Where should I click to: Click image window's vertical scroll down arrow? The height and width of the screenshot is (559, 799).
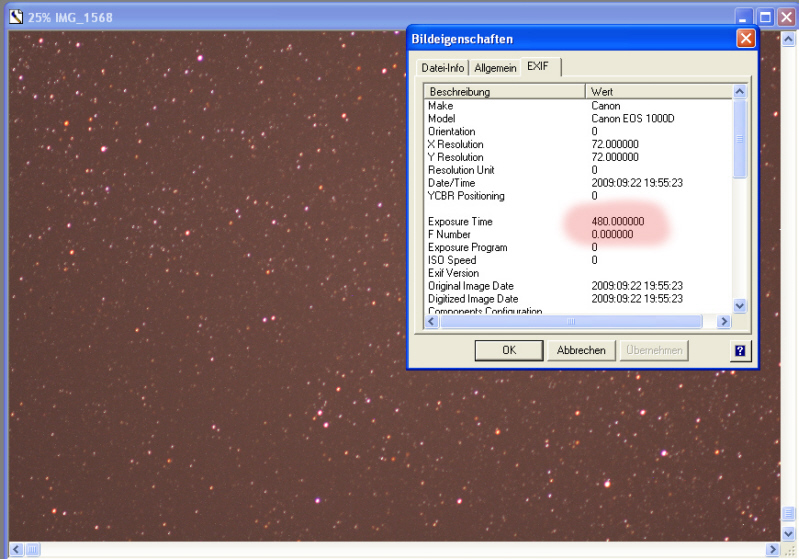788,534
